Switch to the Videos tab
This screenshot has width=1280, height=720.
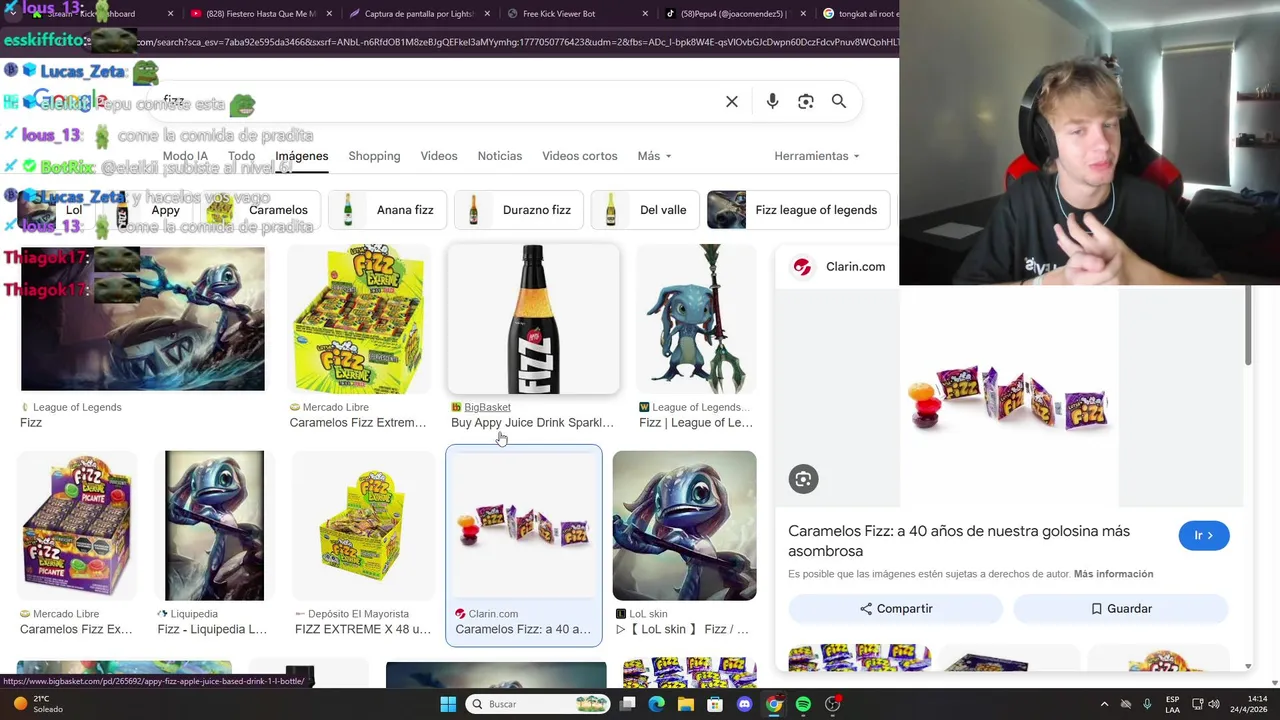click(439, 156)
